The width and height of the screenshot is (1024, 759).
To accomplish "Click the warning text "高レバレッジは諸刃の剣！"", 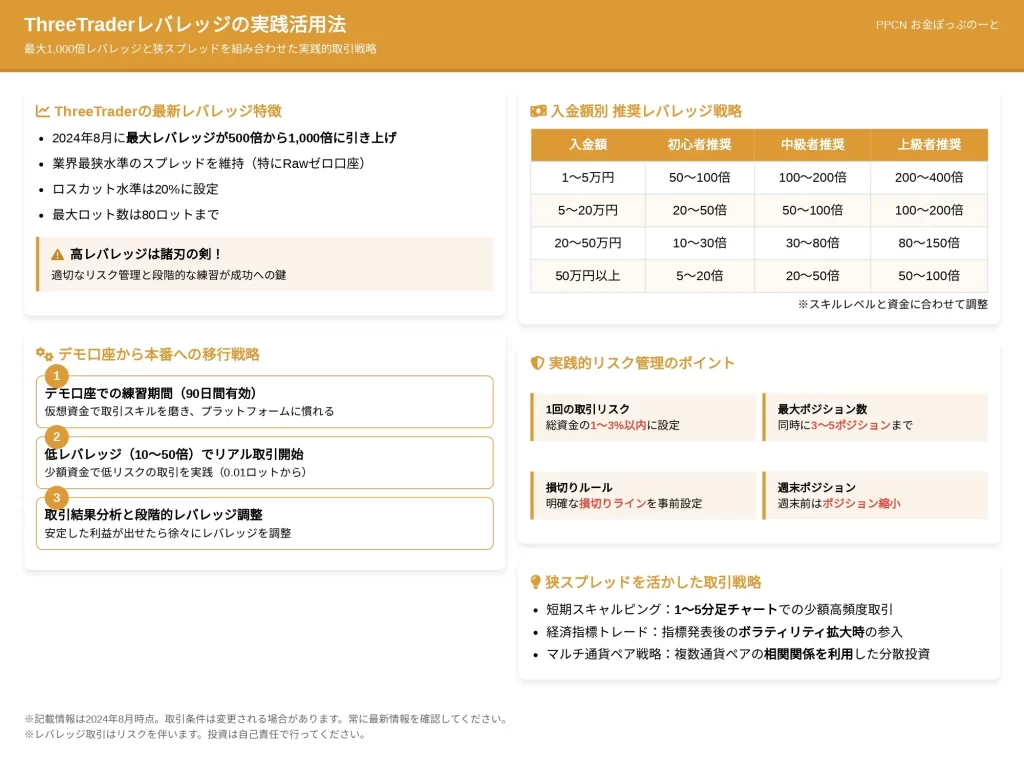I will coord(146,254).
